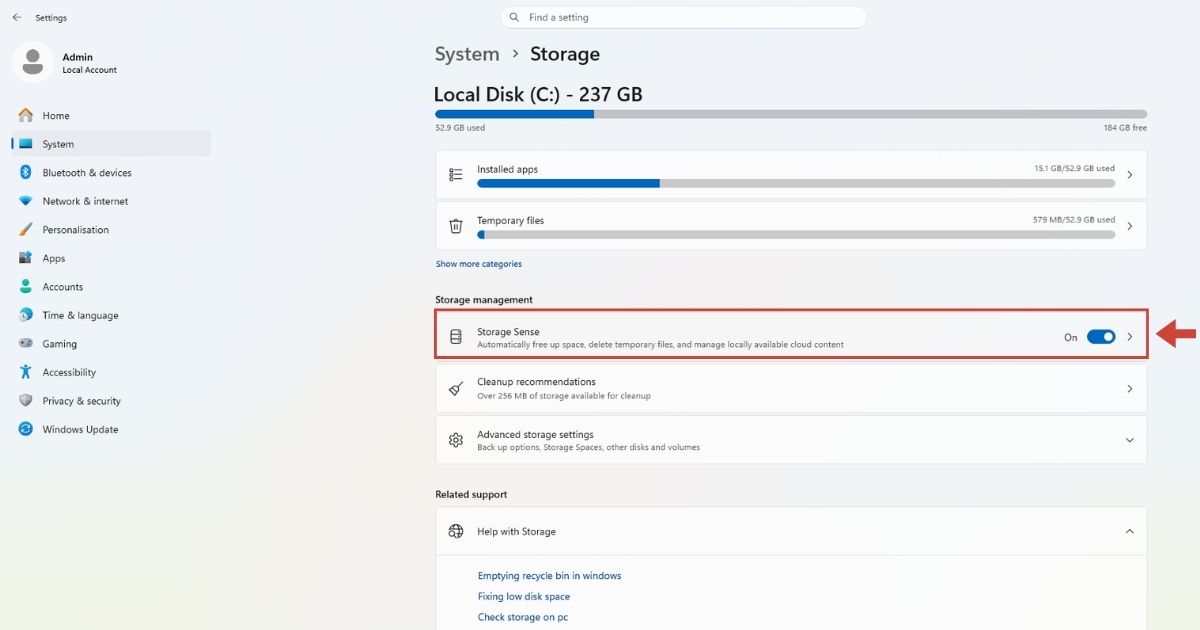Click System in the breadcrumb
The height and width of the screenshot is (630, 1200).
tap(467, 54)
